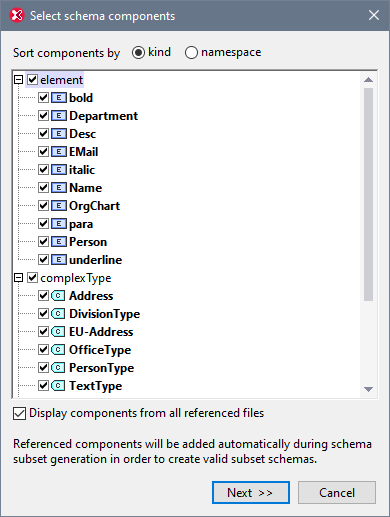Select the 'complexType' group label
This screenshot has height=517, width=390.
point(76,278)
